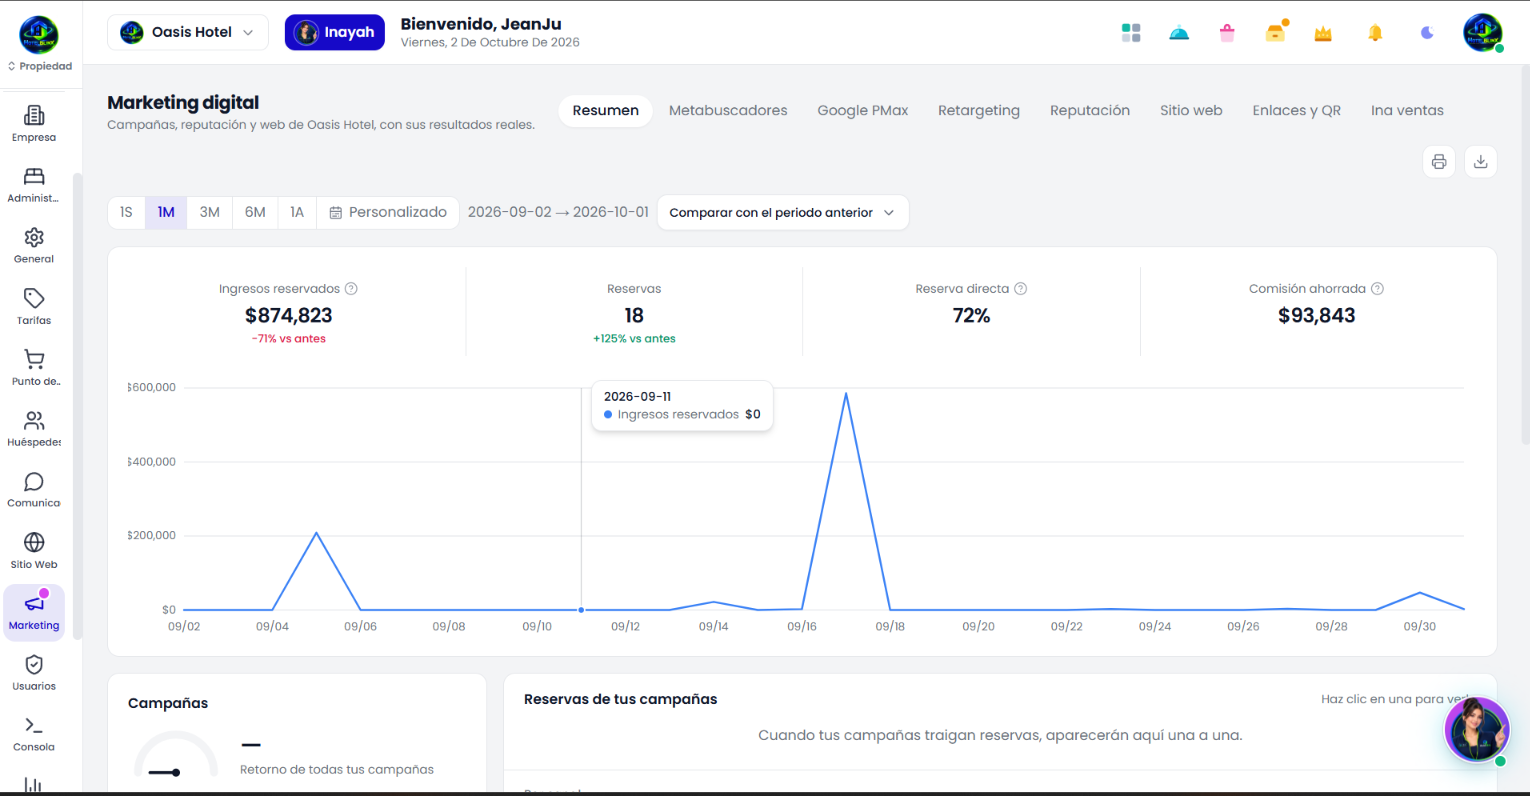Toggle dark mode moon icon
Viewport: 1530px width, 796px height.
click(1427, 33)
